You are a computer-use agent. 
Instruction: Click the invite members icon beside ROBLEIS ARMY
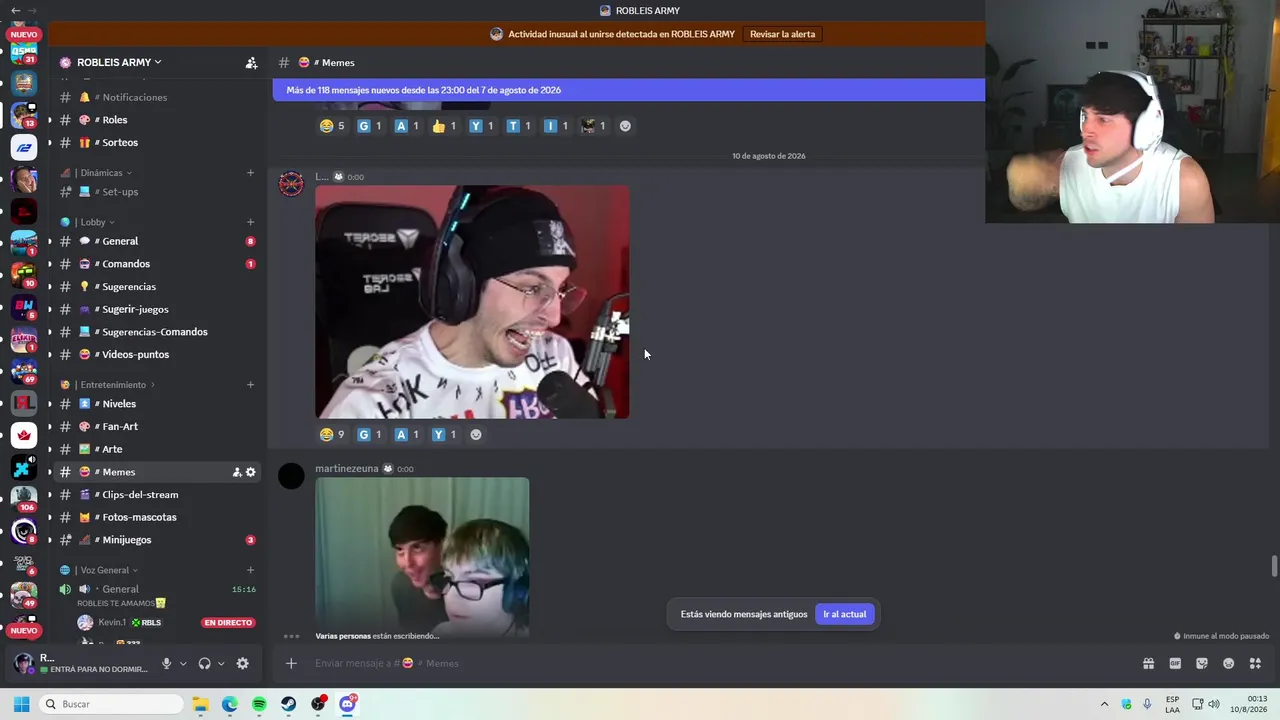[251, 62]
